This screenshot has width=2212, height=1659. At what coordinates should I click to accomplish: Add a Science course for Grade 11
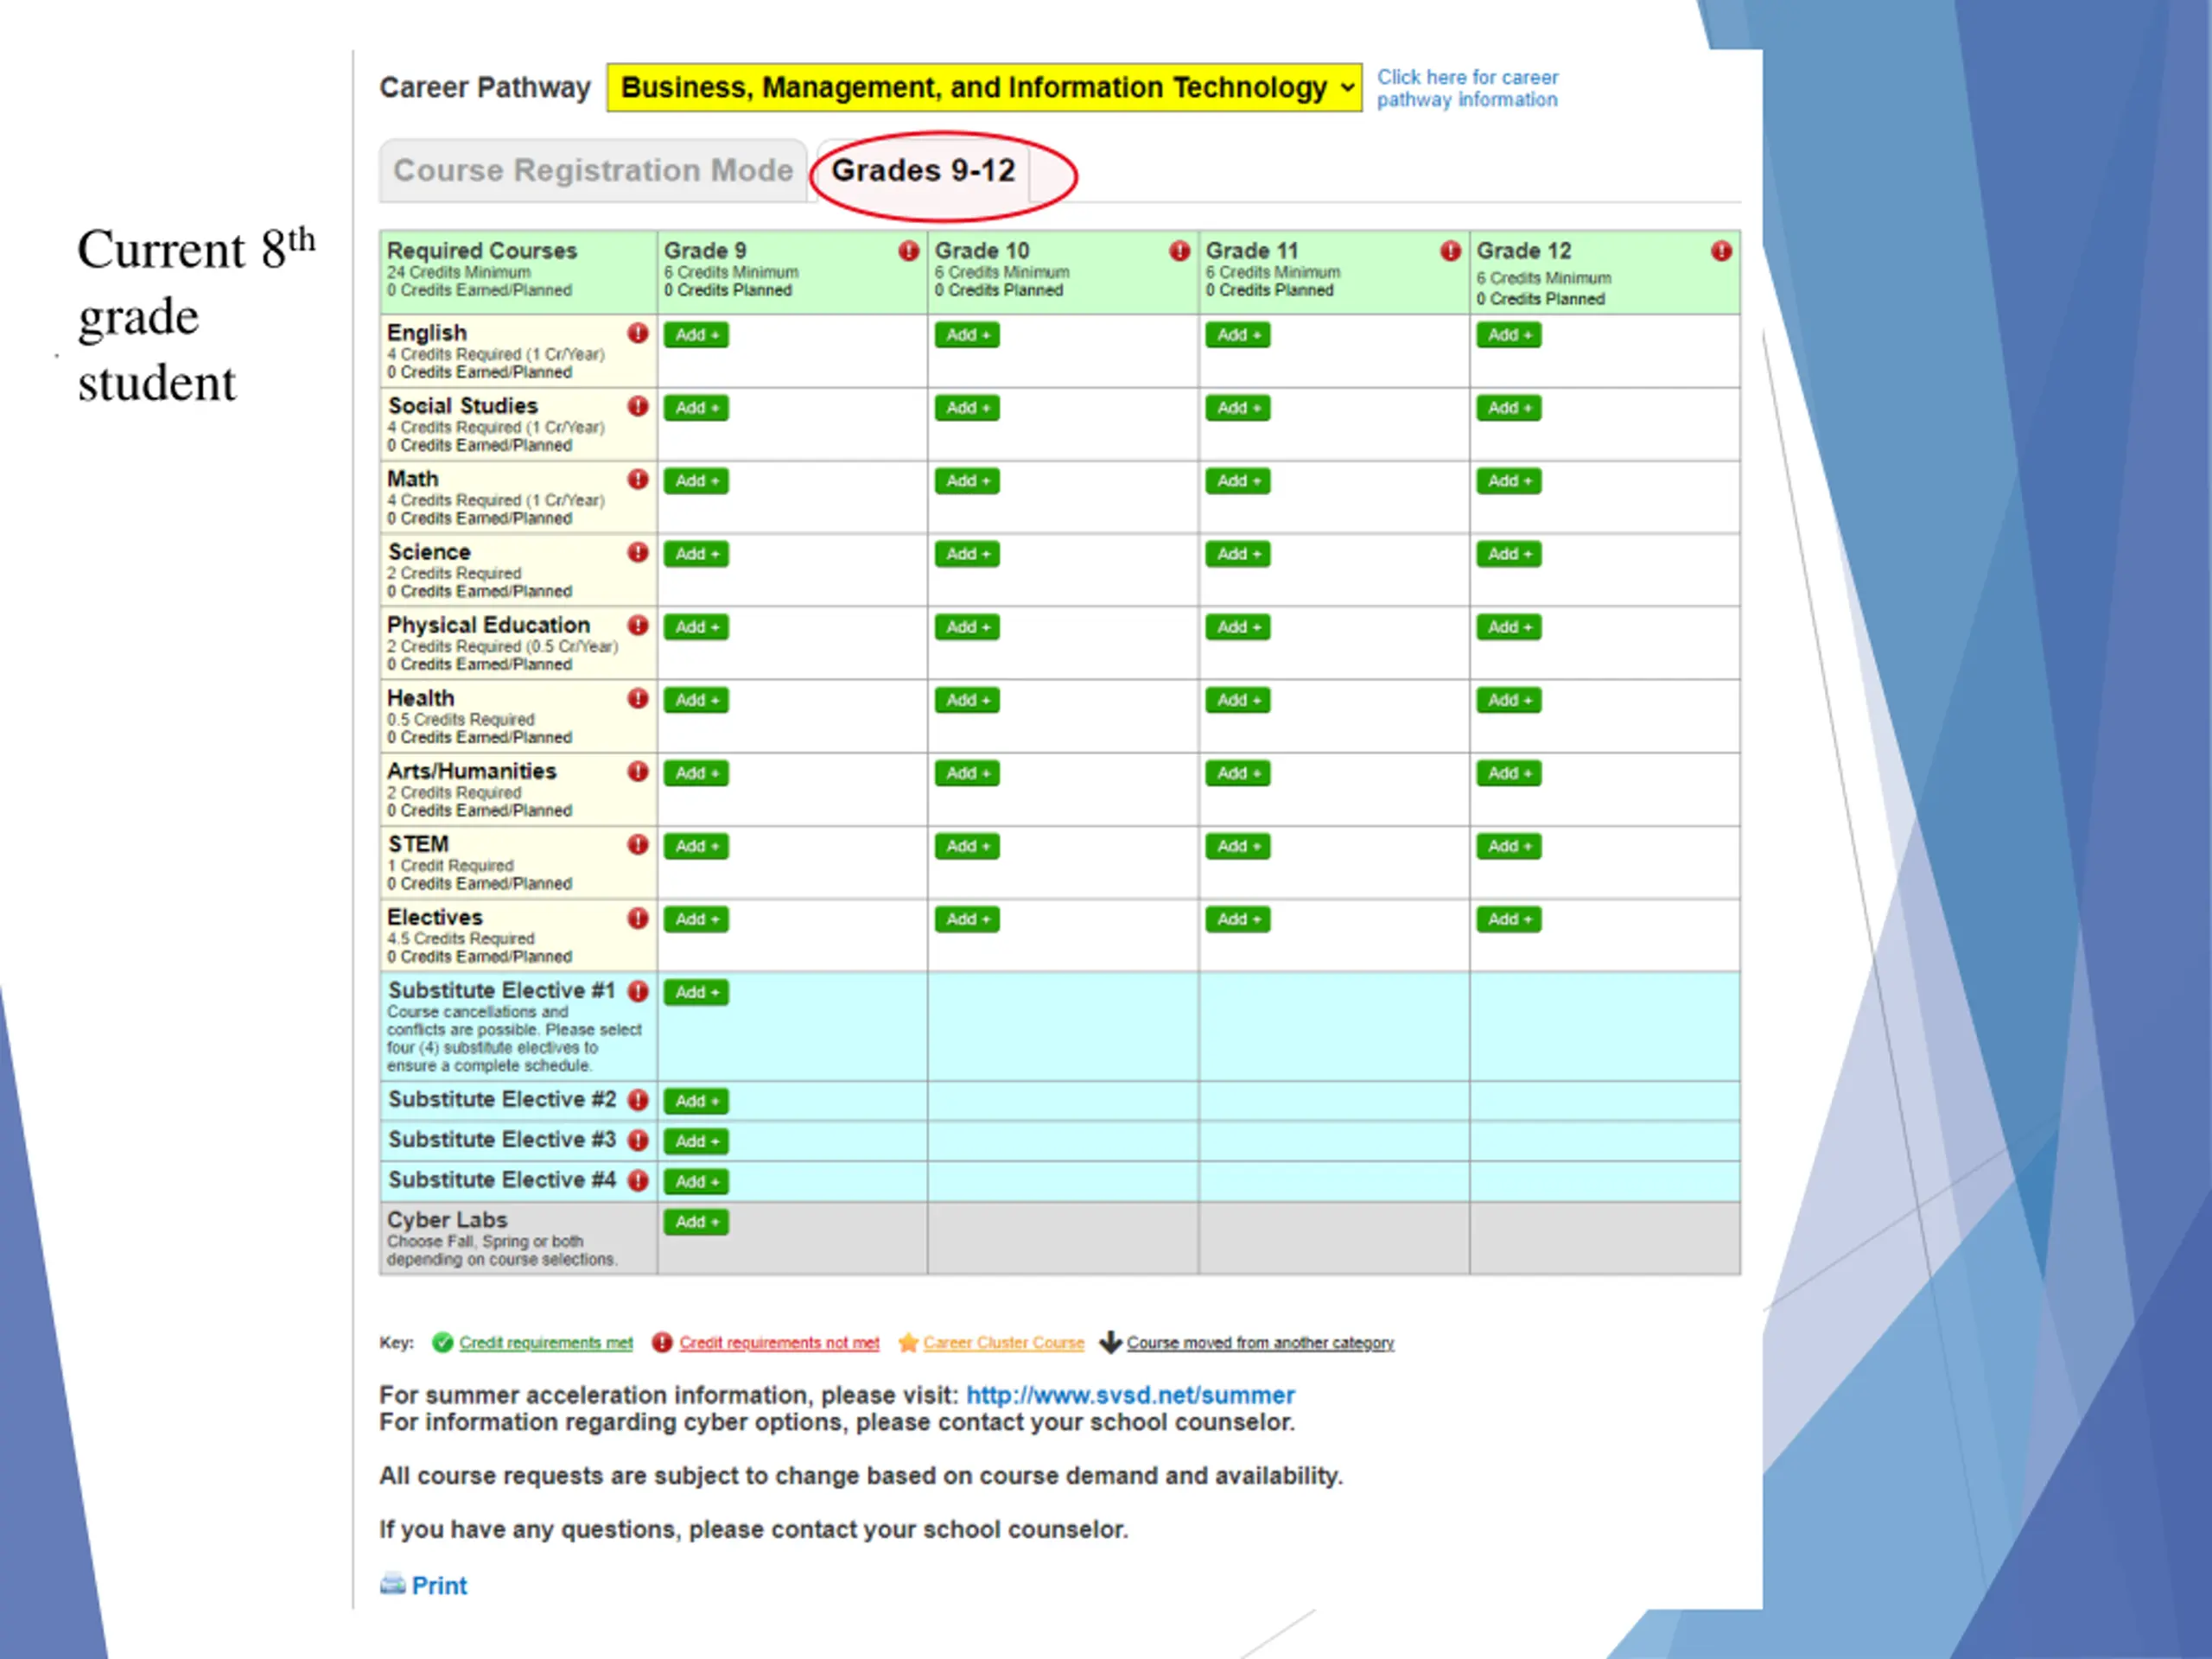(1237, 554)
